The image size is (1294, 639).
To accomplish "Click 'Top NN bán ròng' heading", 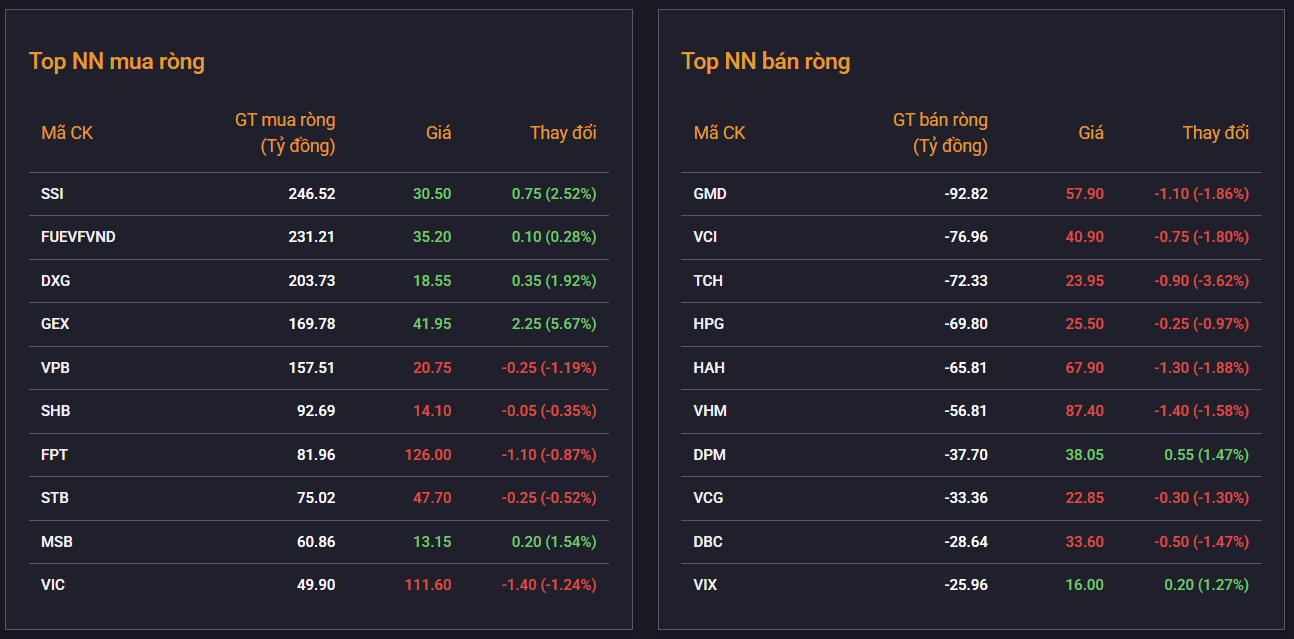I will click(x=765, y=61).
